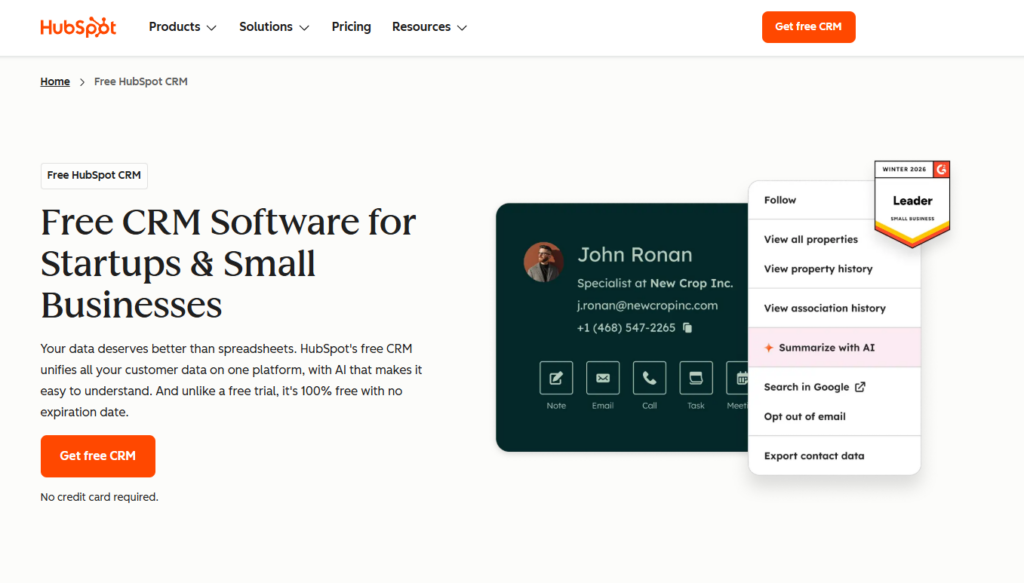1024x583 pixels.
Task: Click the external link icon next to Search in Google
Action: 860,387
